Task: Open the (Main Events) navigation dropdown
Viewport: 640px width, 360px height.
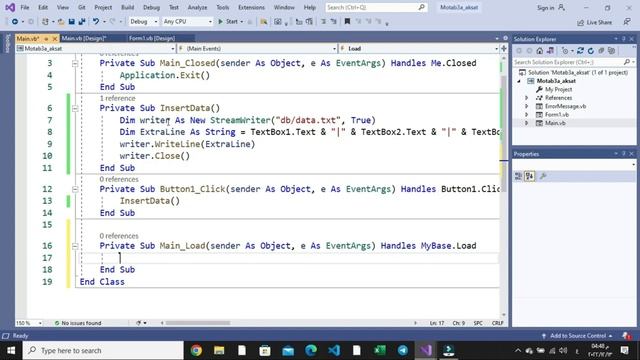Action: [257, 49]
